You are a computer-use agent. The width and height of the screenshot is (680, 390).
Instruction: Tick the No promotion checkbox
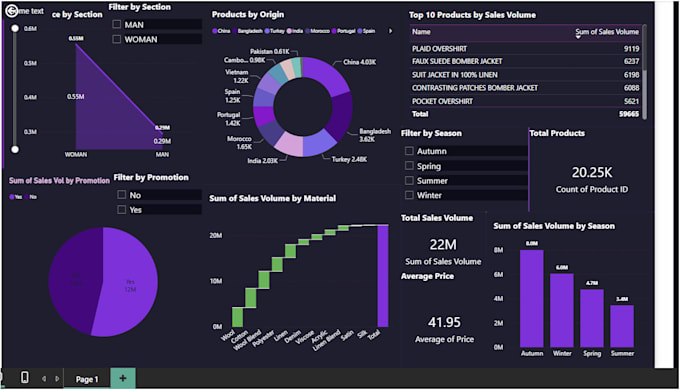pyautogui.click(x=121, y=195)
